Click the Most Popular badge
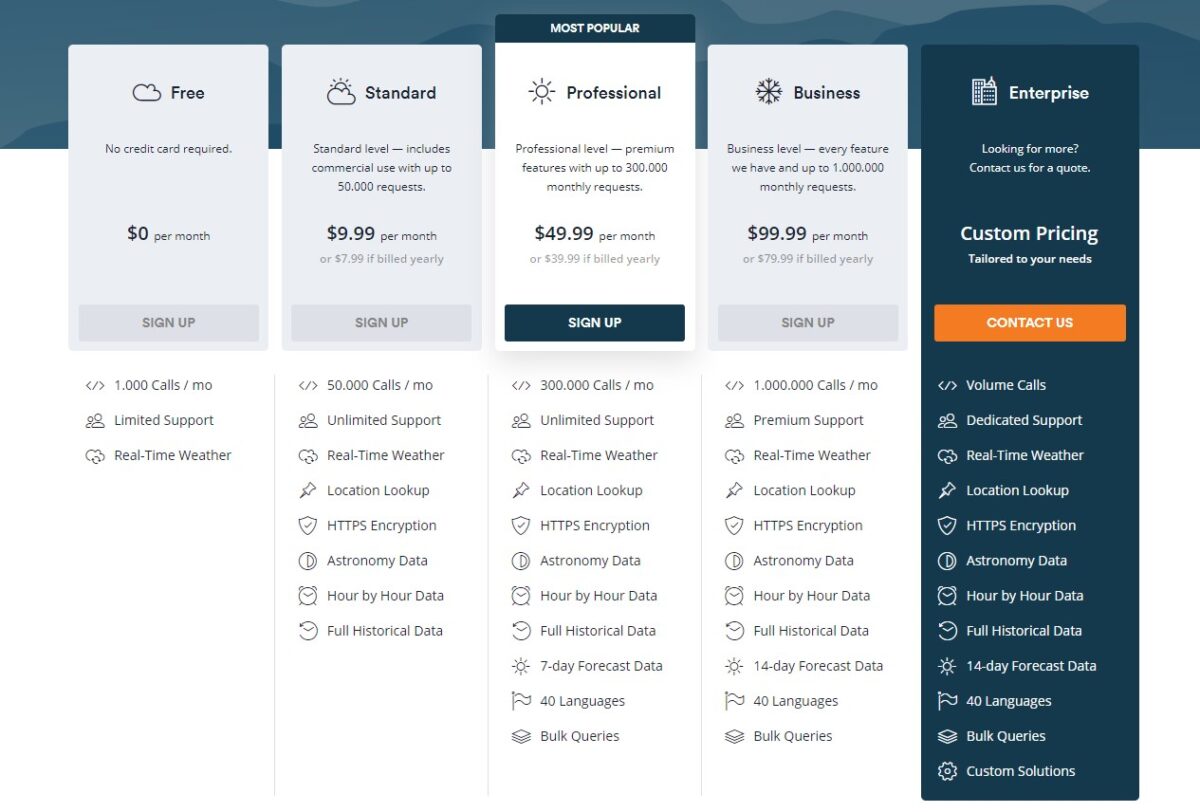This screenshot has width=1200, height=812. (x=595, y=28)
